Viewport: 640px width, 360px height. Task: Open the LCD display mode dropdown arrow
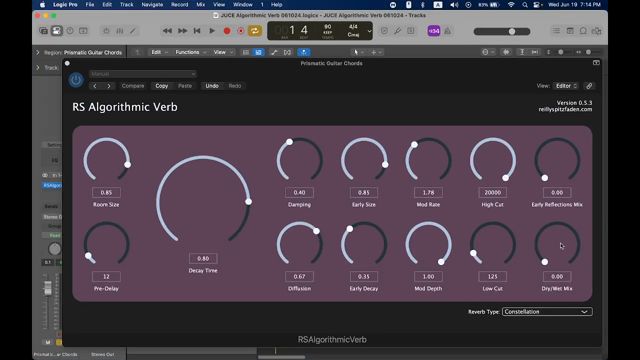point(369,31)
